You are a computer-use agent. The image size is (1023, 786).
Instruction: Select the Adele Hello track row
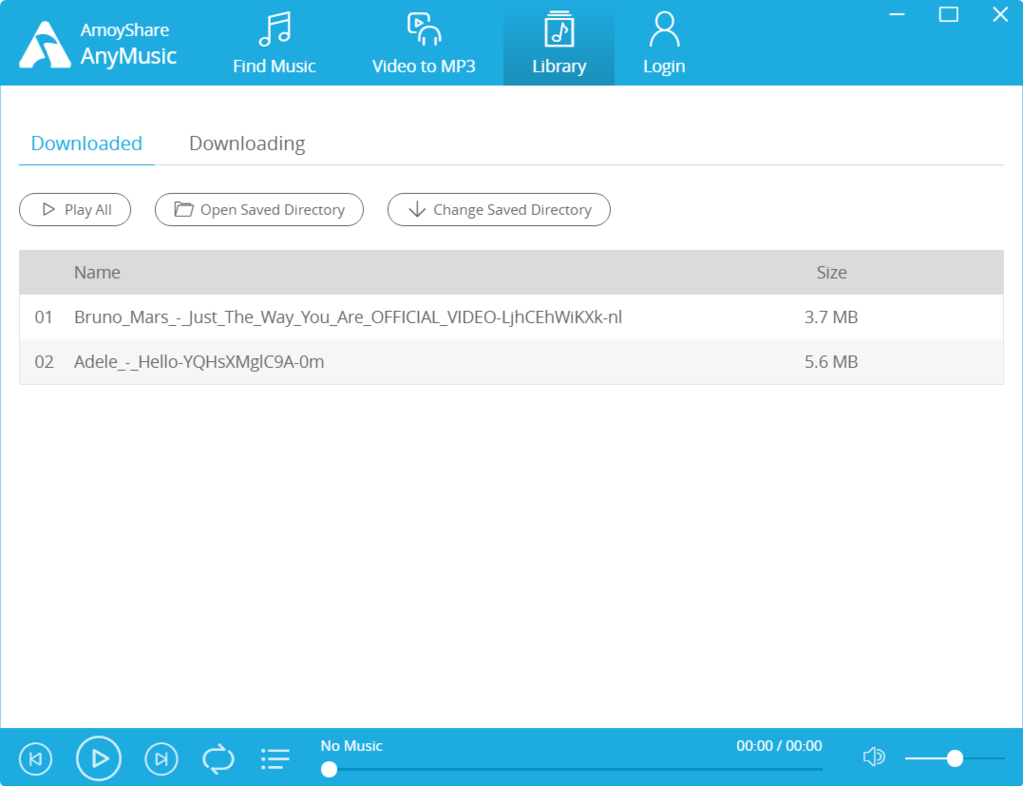tap(512, 361)
